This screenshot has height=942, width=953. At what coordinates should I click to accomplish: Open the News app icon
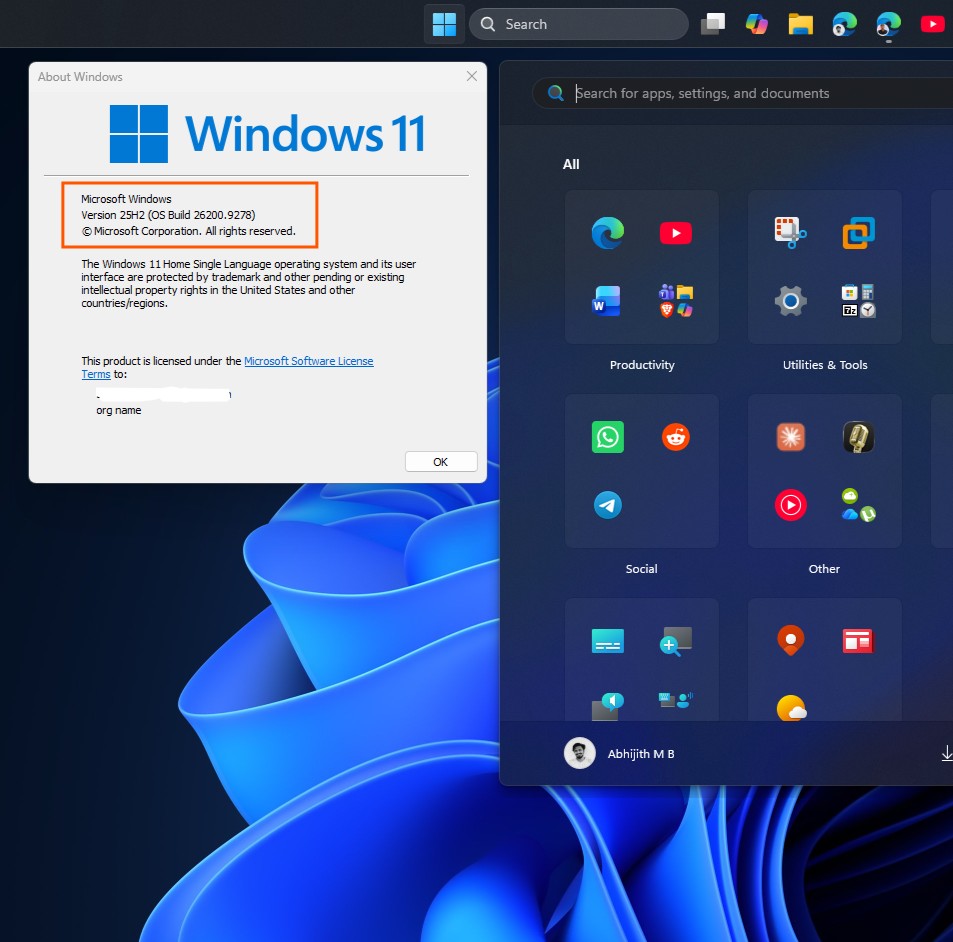858,641
